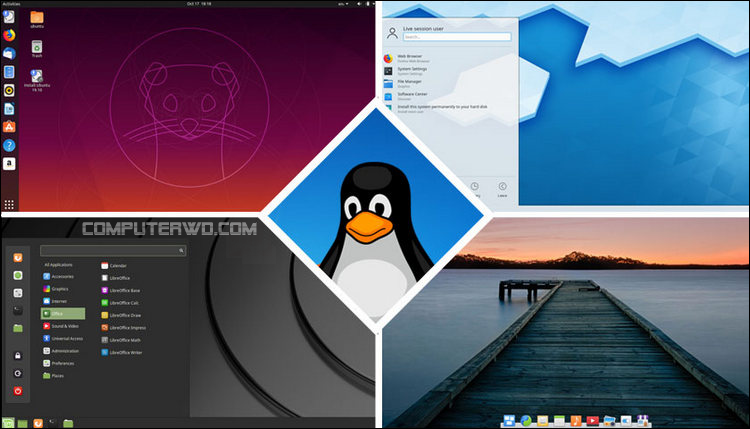Image resolution: width=750 pixels, height=429 pixels.
Task: Open Terminal from the Mint bottom panel
Action: [x=53, y=423]
